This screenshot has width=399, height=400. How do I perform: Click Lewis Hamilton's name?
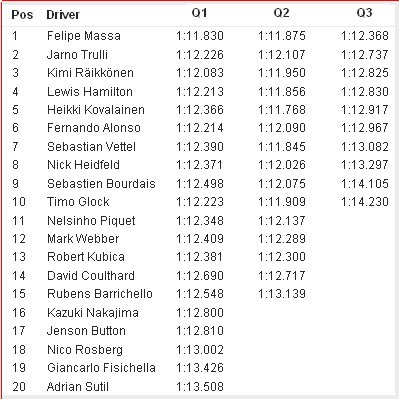point(90,91)
